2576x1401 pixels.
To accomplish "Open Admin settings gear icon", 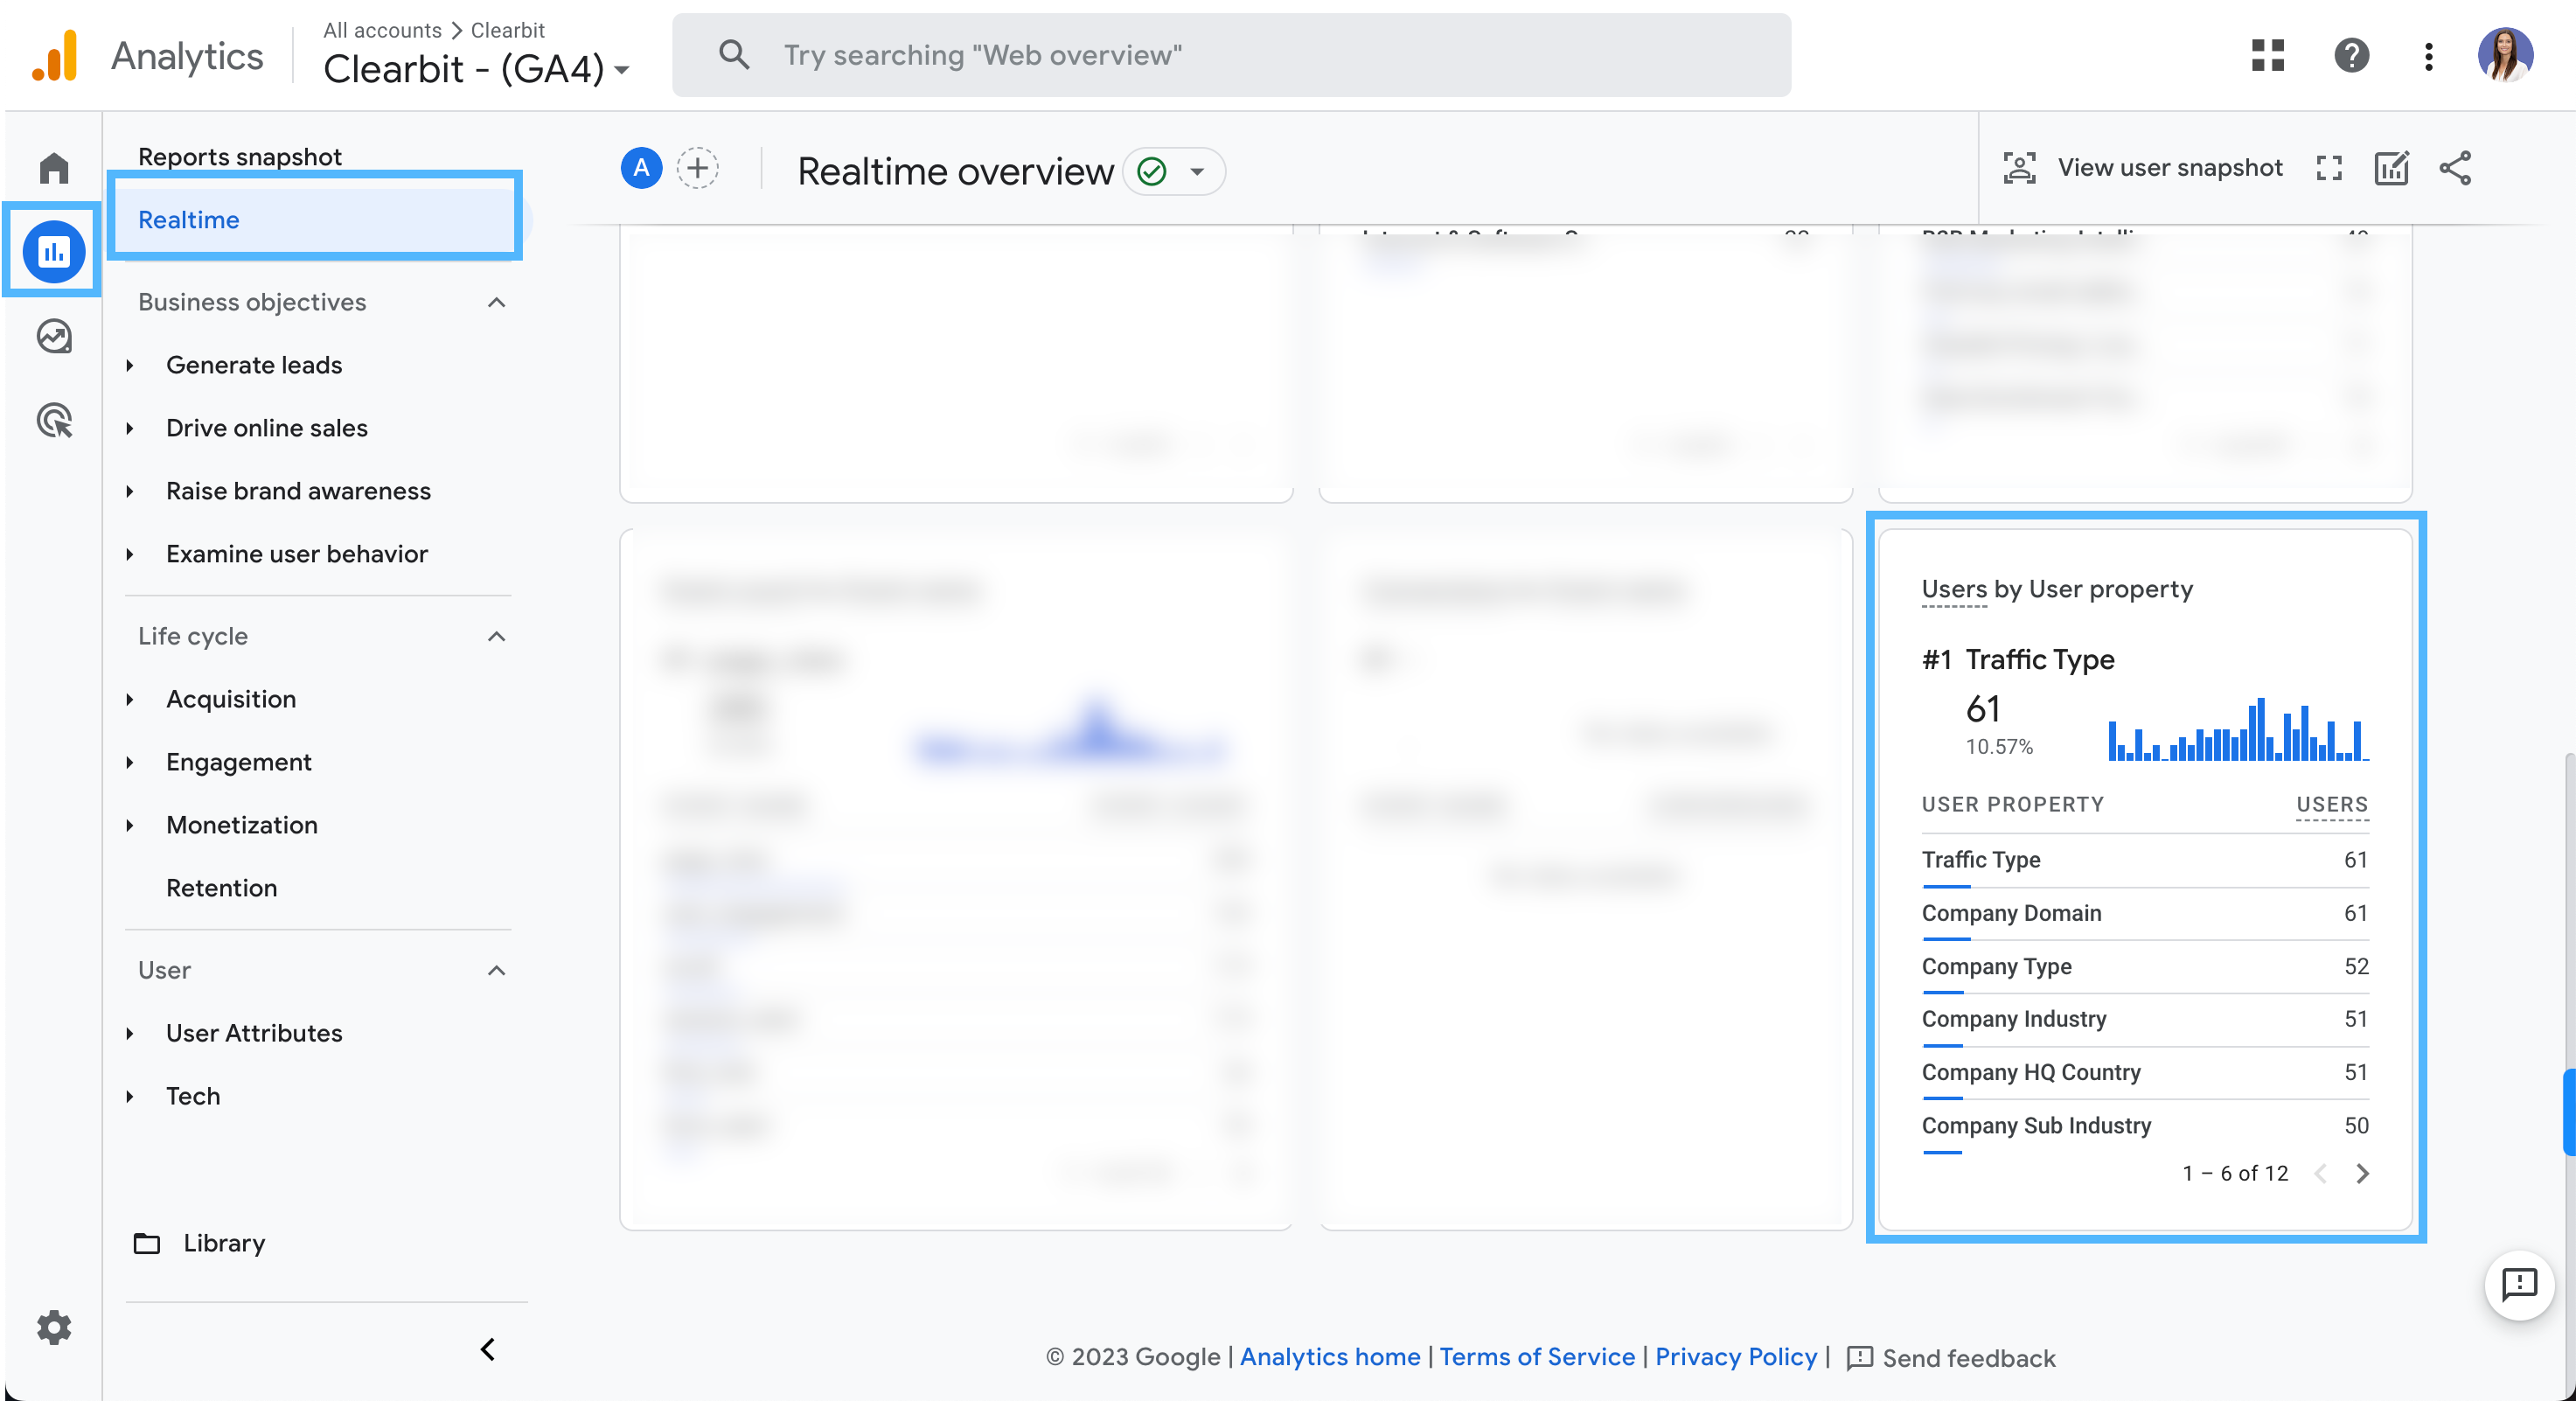I will tap(54, 1327).
